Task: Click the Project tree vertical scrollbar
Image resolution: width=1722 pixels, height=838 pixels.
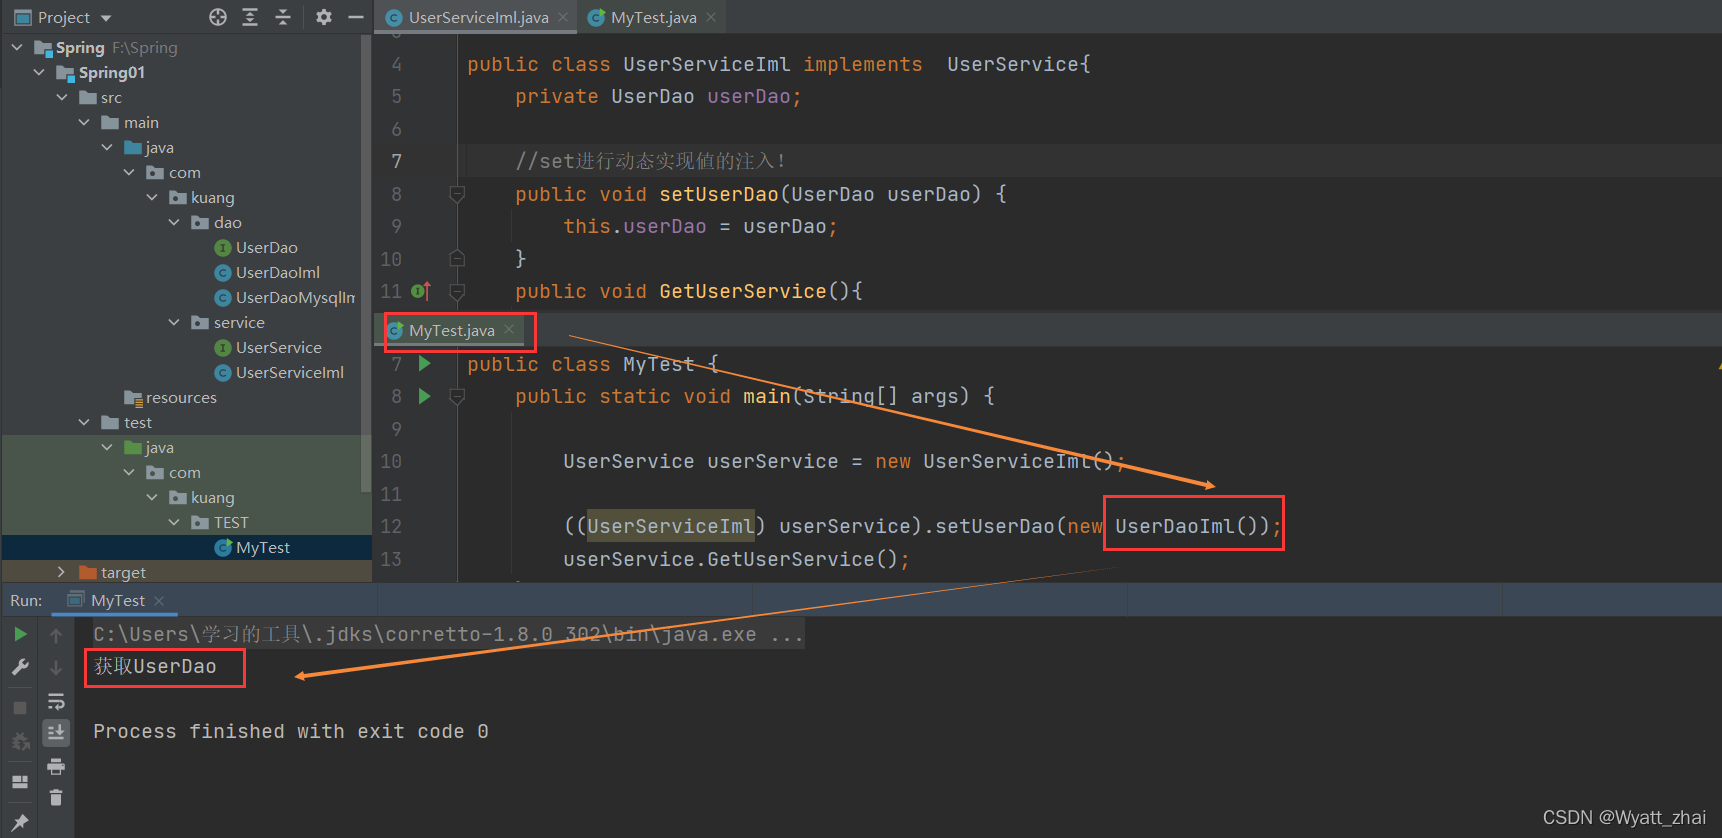Action: [366, 262]
